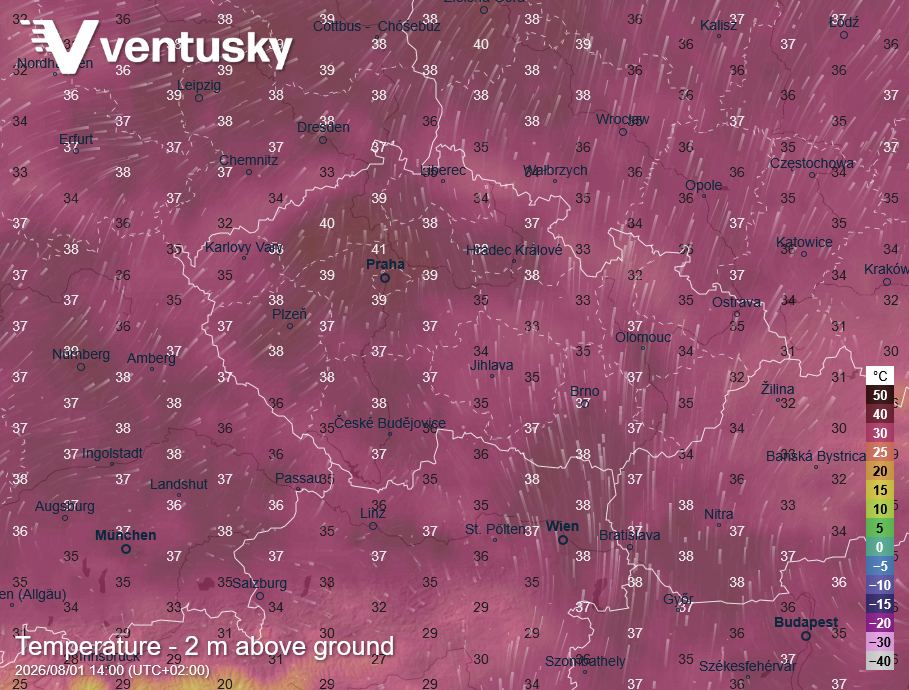Image resolution: width=909 pixels, height=690 pixels.
Task: Choose the −15 °C navy legend swatch
Action: pyautogui.click(x=880, y=604)
